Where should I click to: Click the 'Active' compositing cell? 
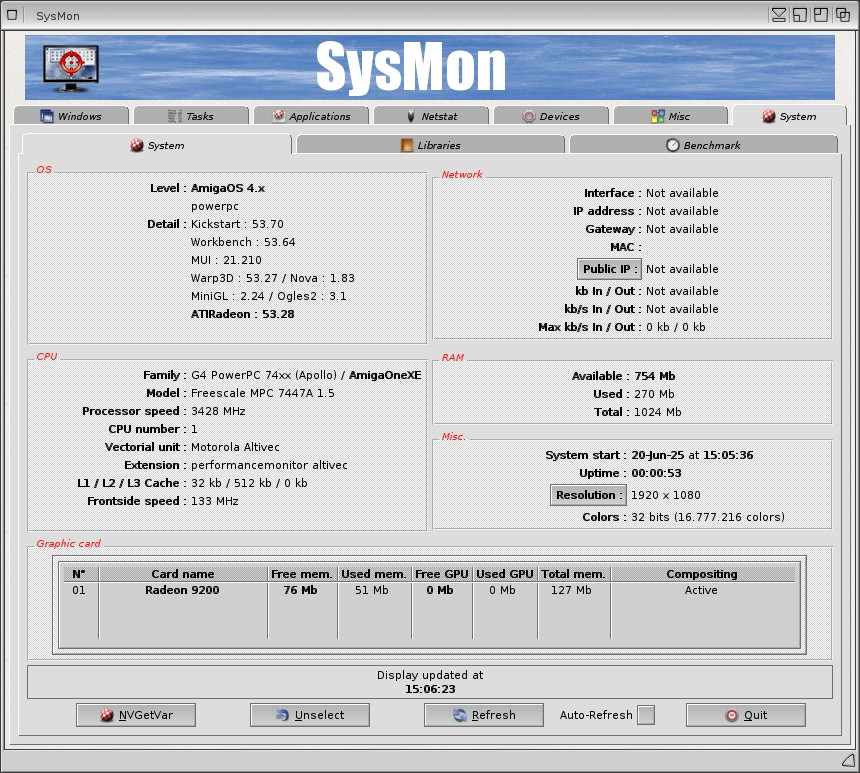(x=701, y=590)
